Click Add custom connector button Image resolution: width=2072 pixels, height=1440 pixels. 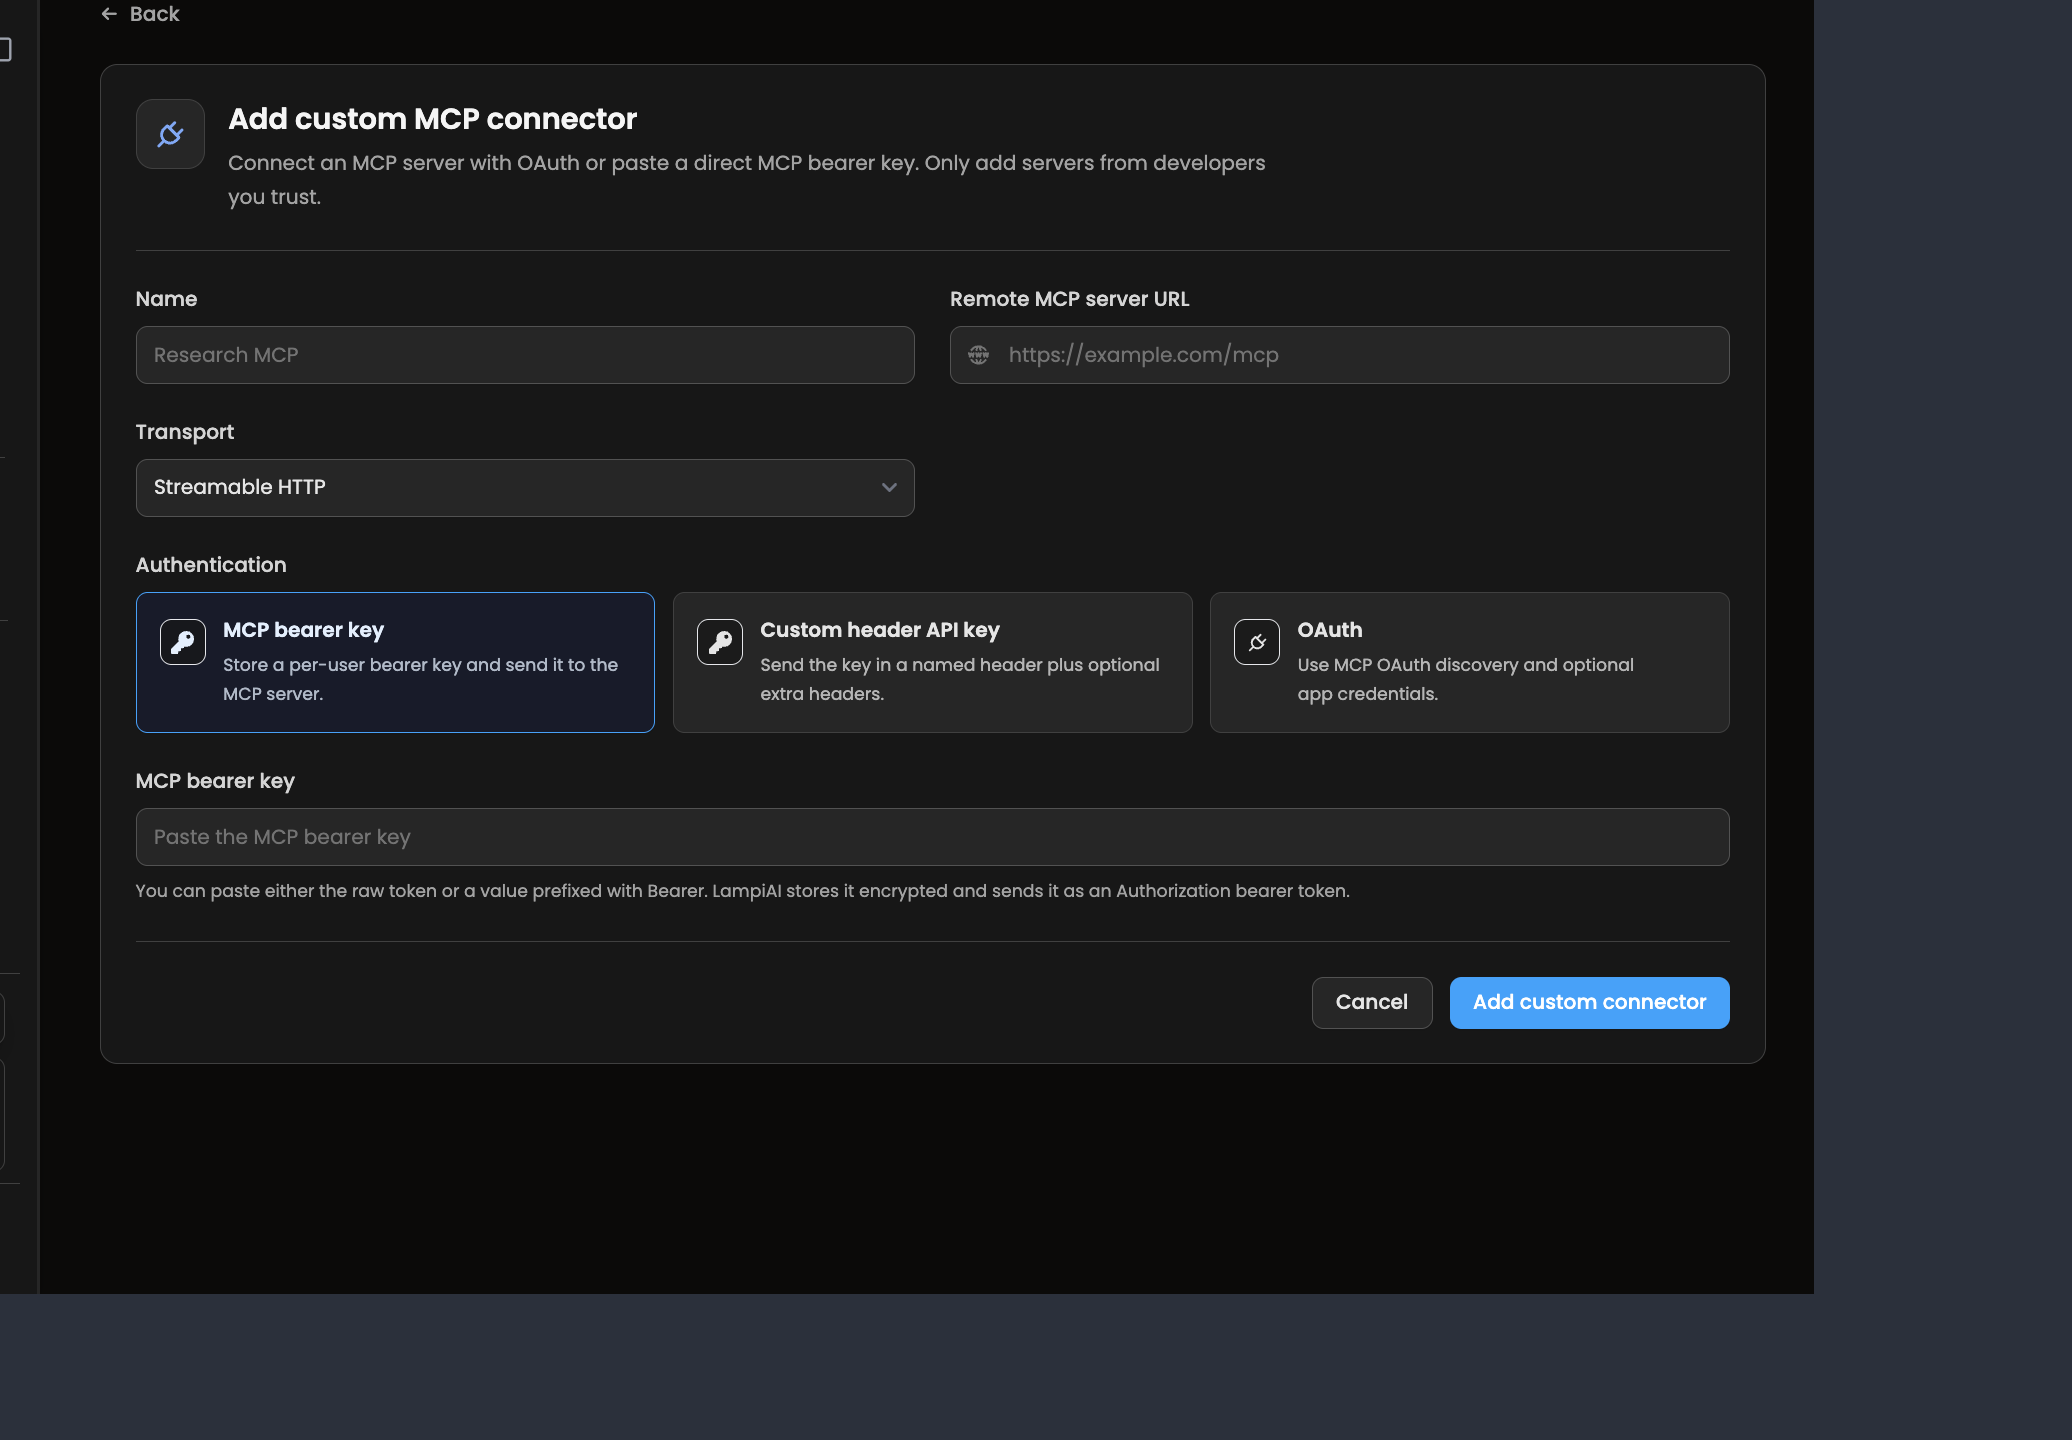[1590, 1003]
